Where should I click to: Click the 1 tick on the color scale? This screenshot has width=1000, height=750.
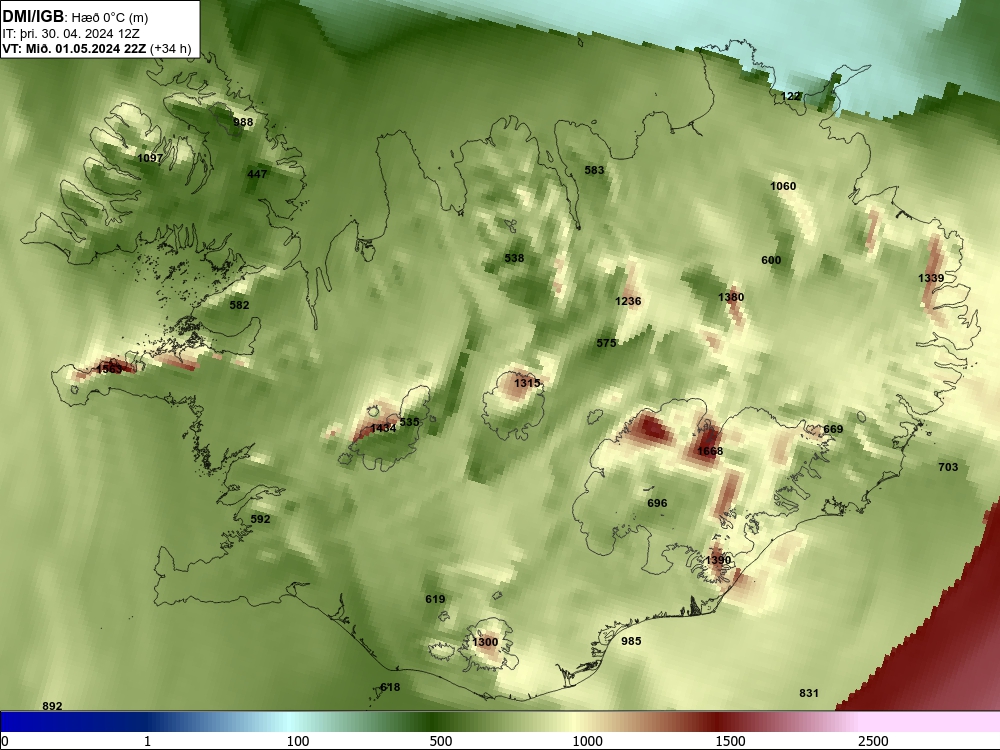[147, 741]
